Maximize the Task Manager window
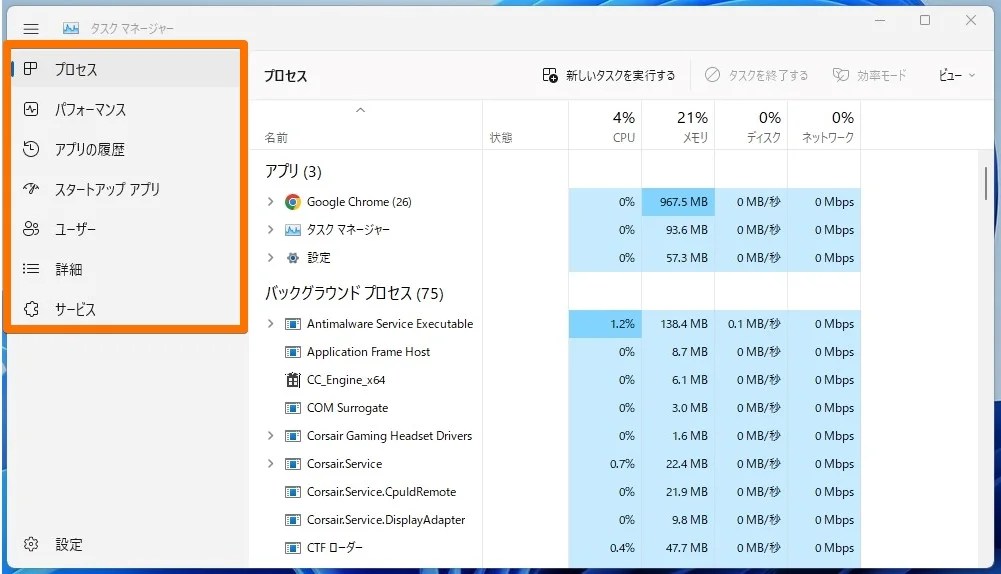Image resolution: width=1001 pixels, height=574 pixels. [x=924, y=20]
